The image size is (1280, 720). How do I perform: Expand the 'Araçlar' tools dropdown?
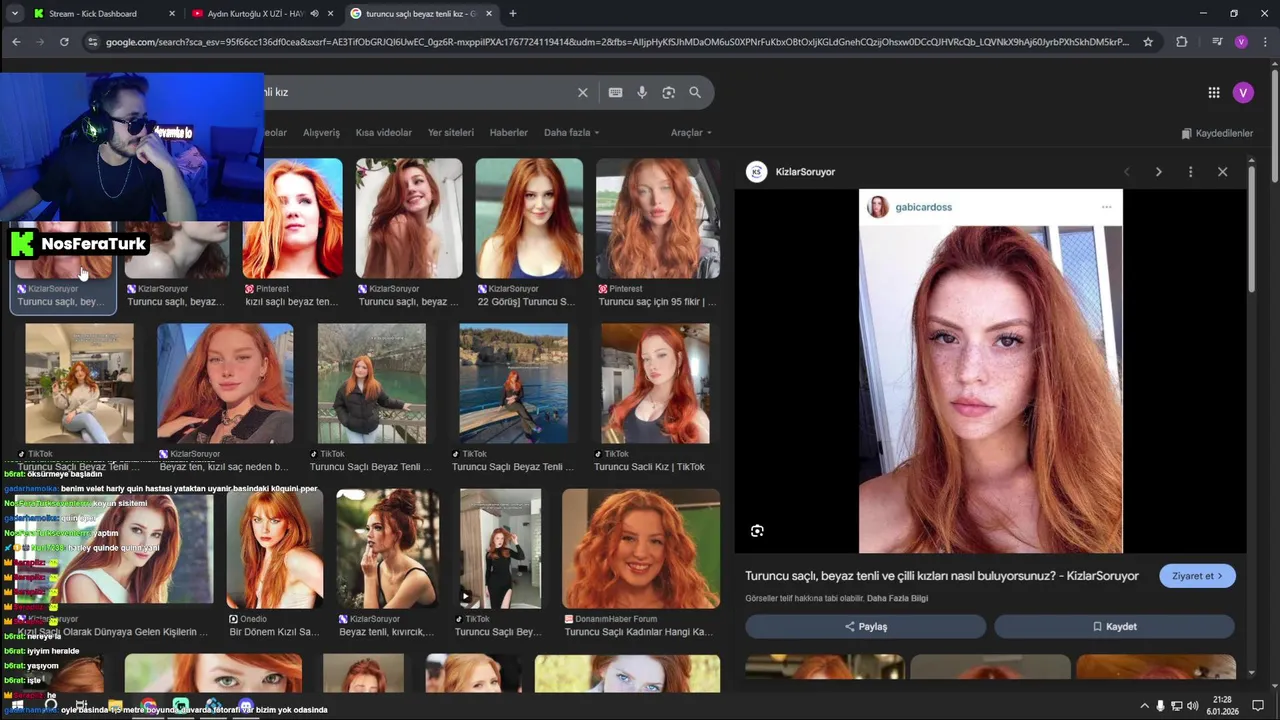tap(691, 133)
